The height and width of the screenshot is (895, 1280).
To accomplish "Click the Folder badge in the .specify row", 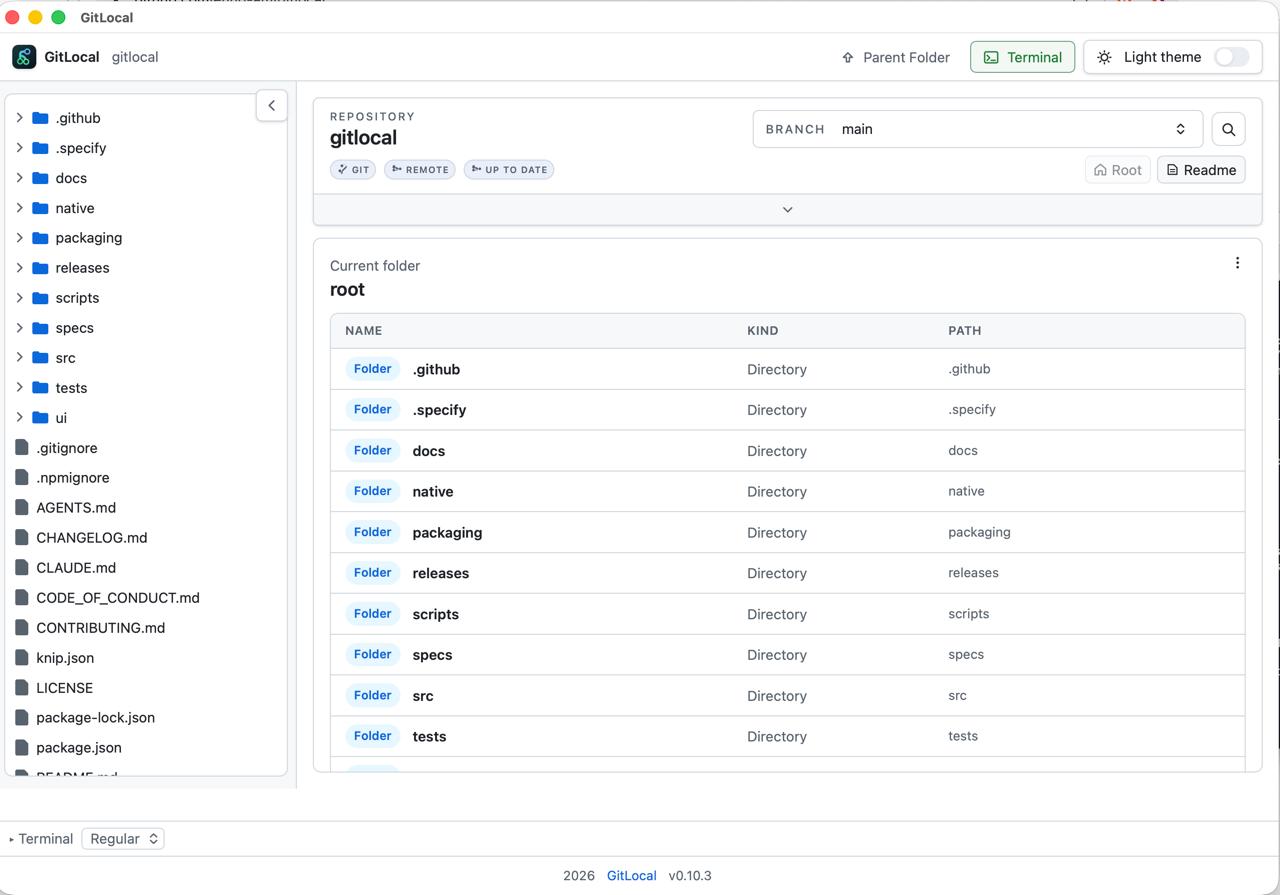I will click(x=372, y=409).
